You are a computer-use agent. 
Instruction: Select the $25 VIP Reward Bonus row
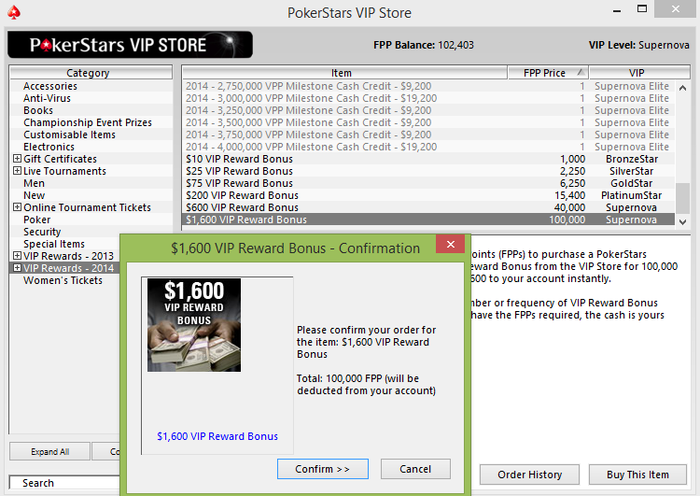(429, 171)
